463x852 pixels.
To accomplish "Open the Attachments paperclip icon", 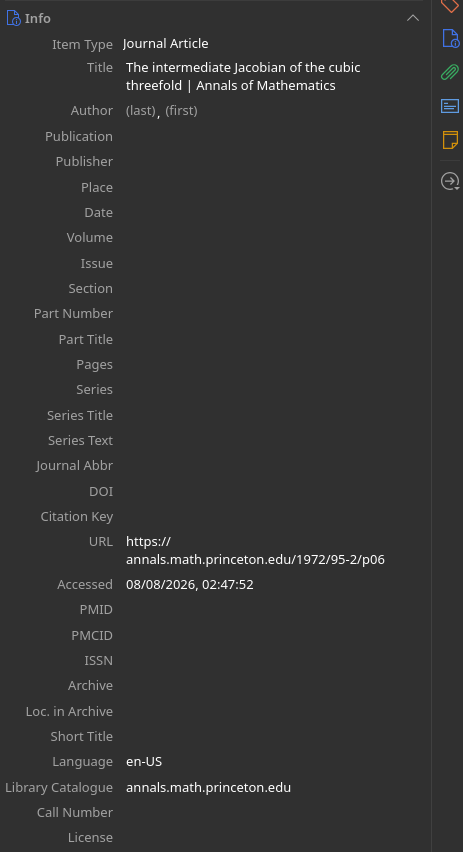I will (450, 72).
